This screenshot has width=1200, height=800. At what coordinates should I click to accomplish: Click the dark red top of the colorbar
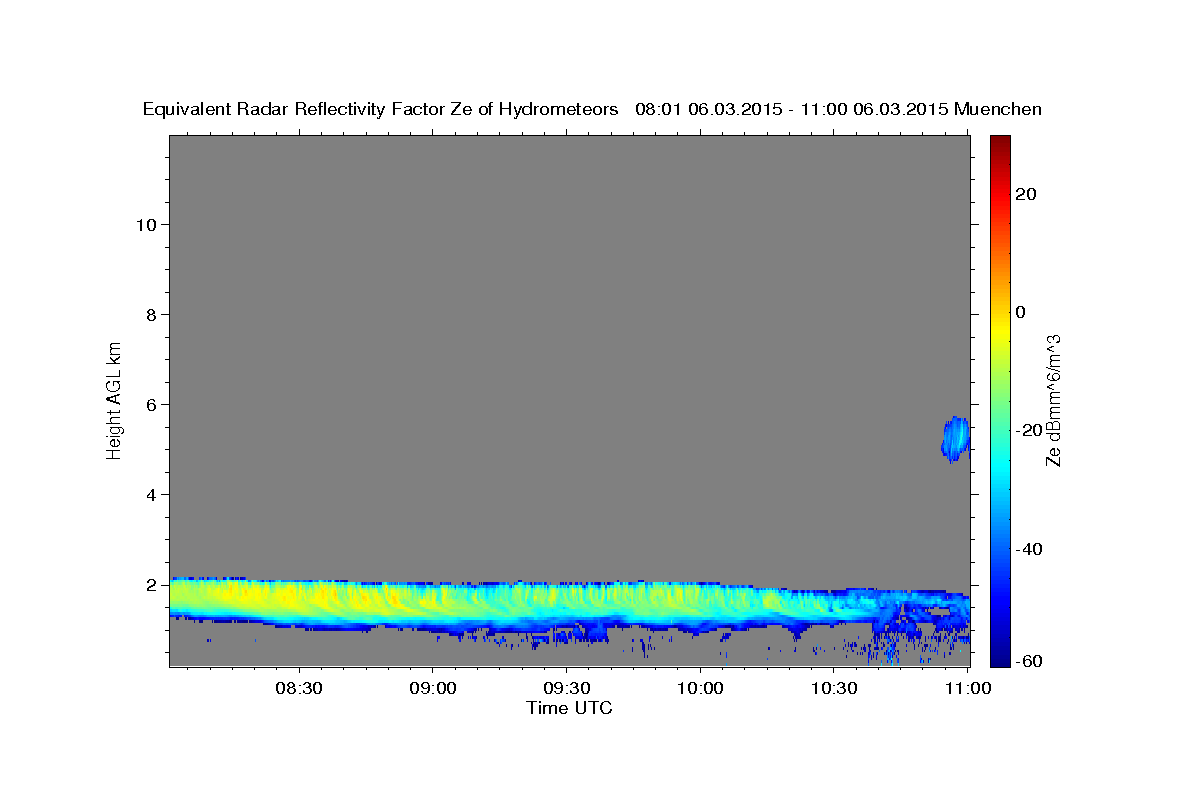tap(1000, 142)
